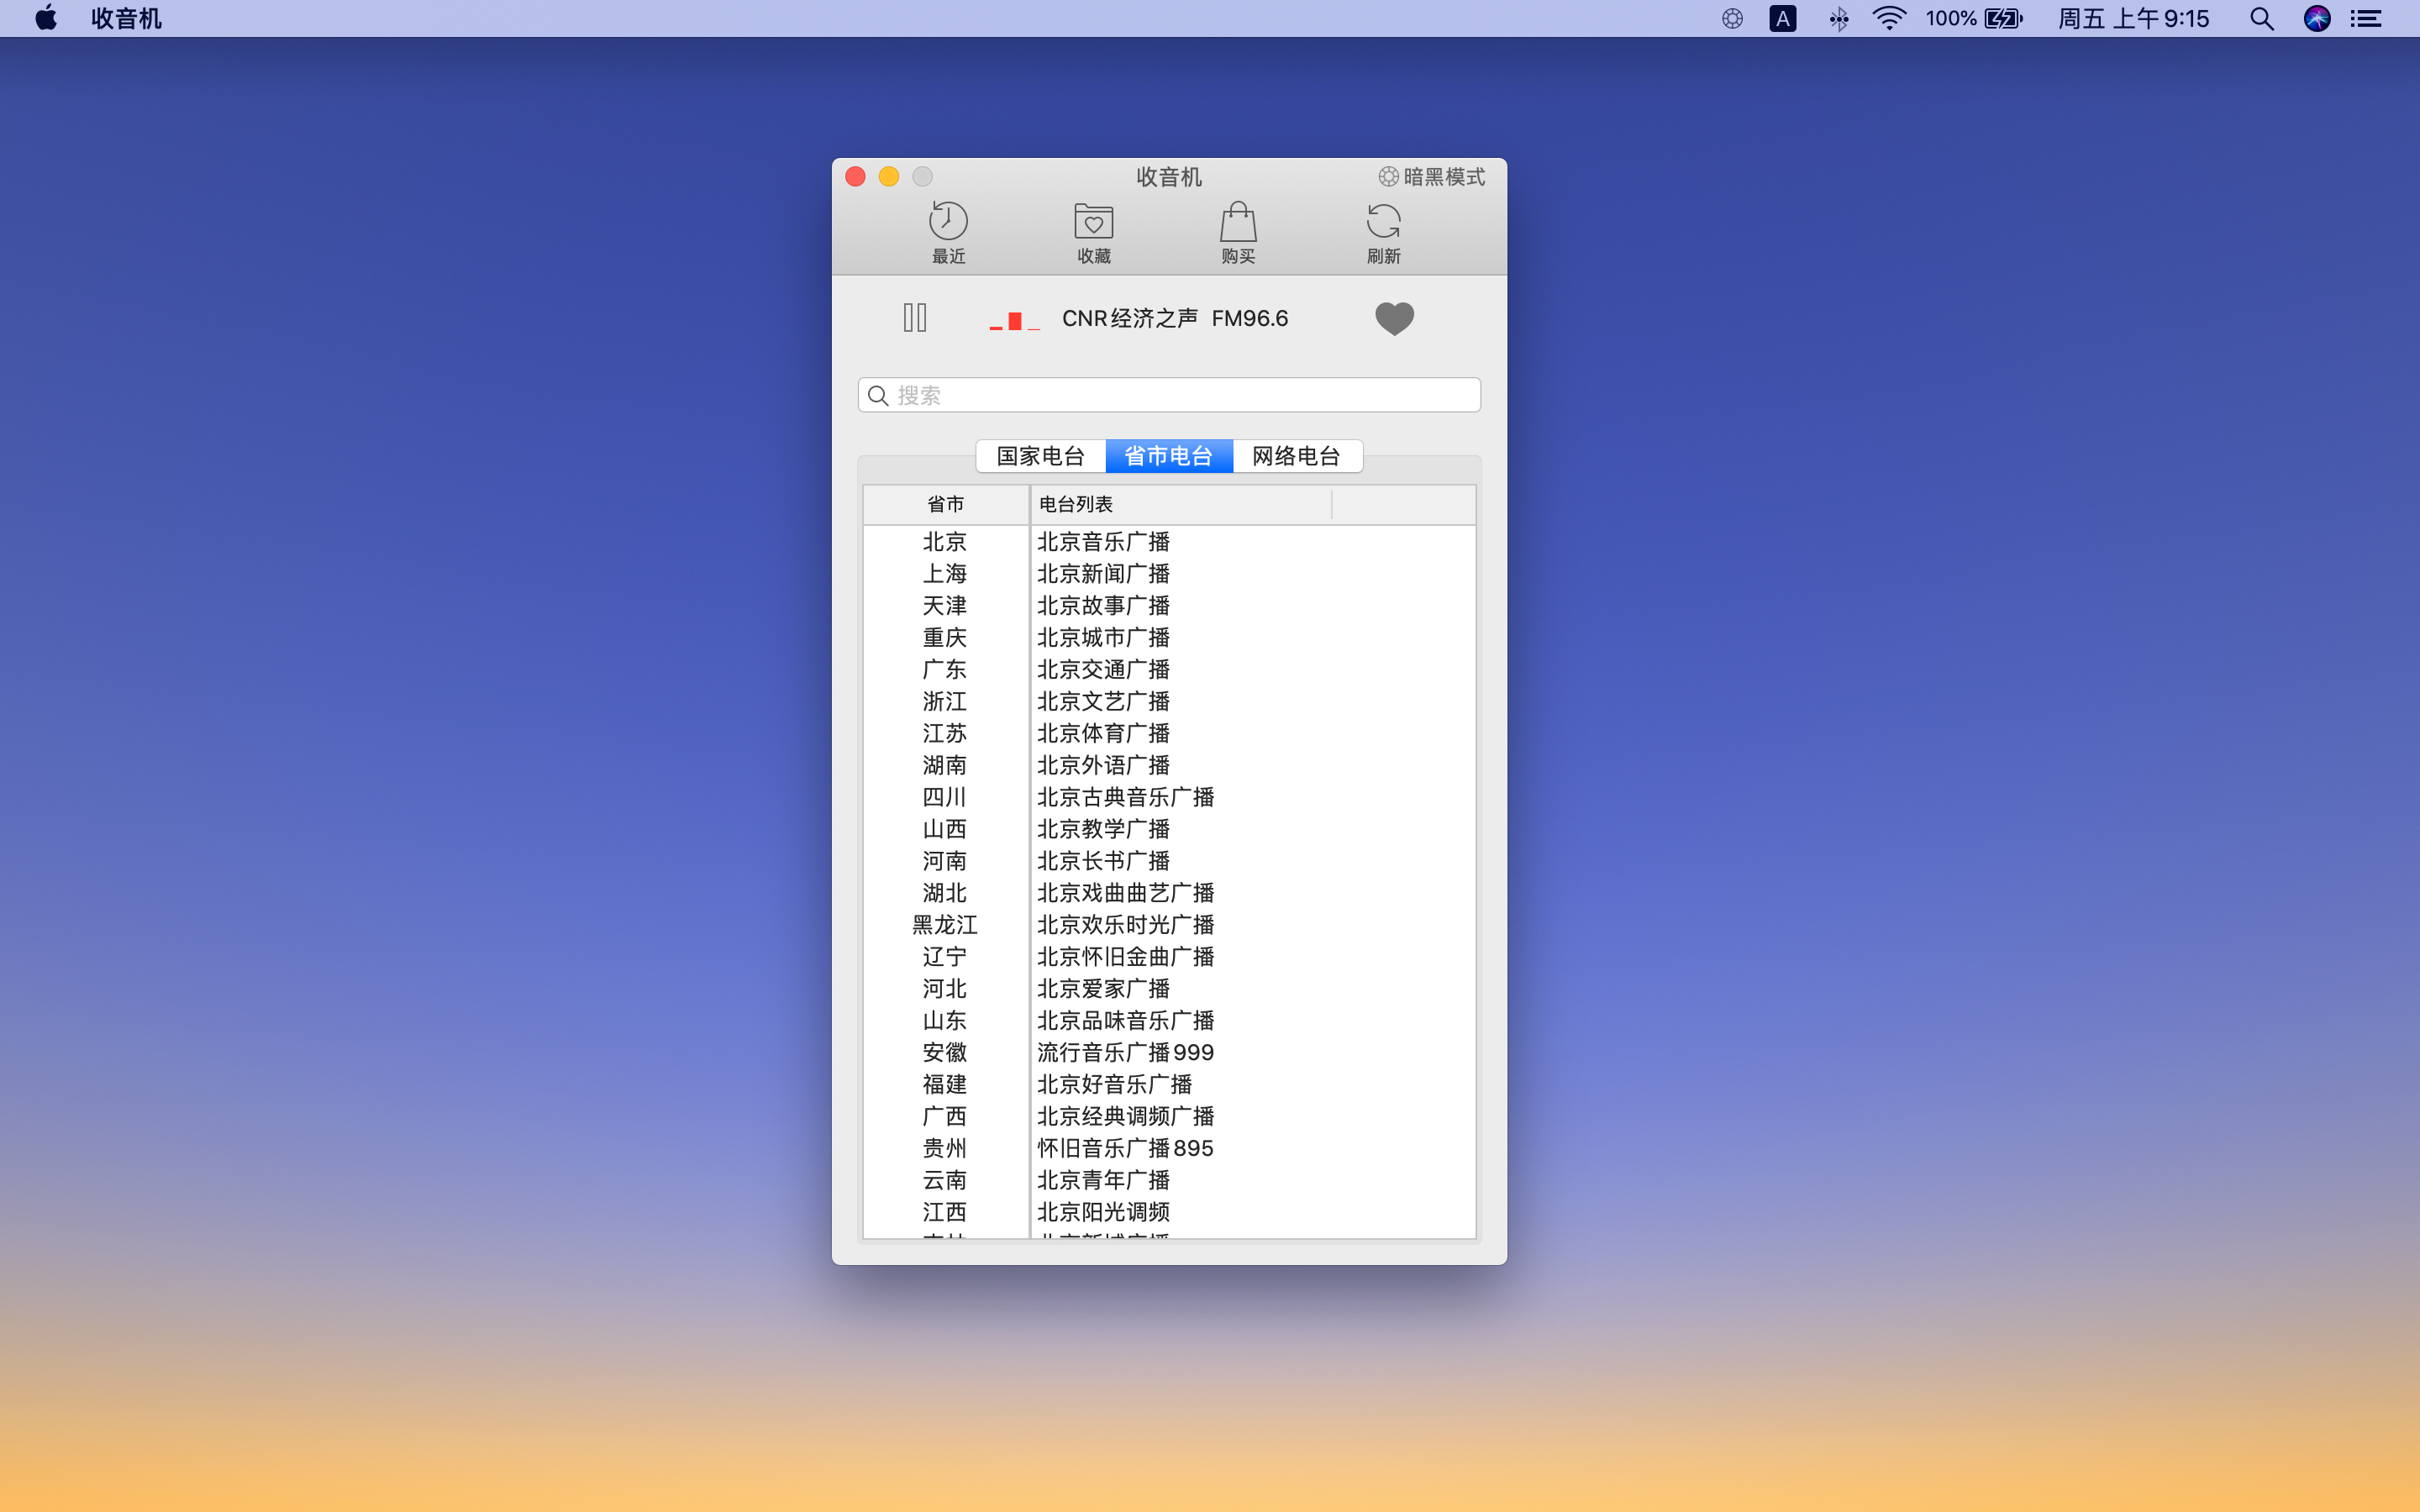Favorite CNR经济之声 with the heart icon
Image resolution: width=2420 pixels, height=1512 pixels.
point(1394,318)
